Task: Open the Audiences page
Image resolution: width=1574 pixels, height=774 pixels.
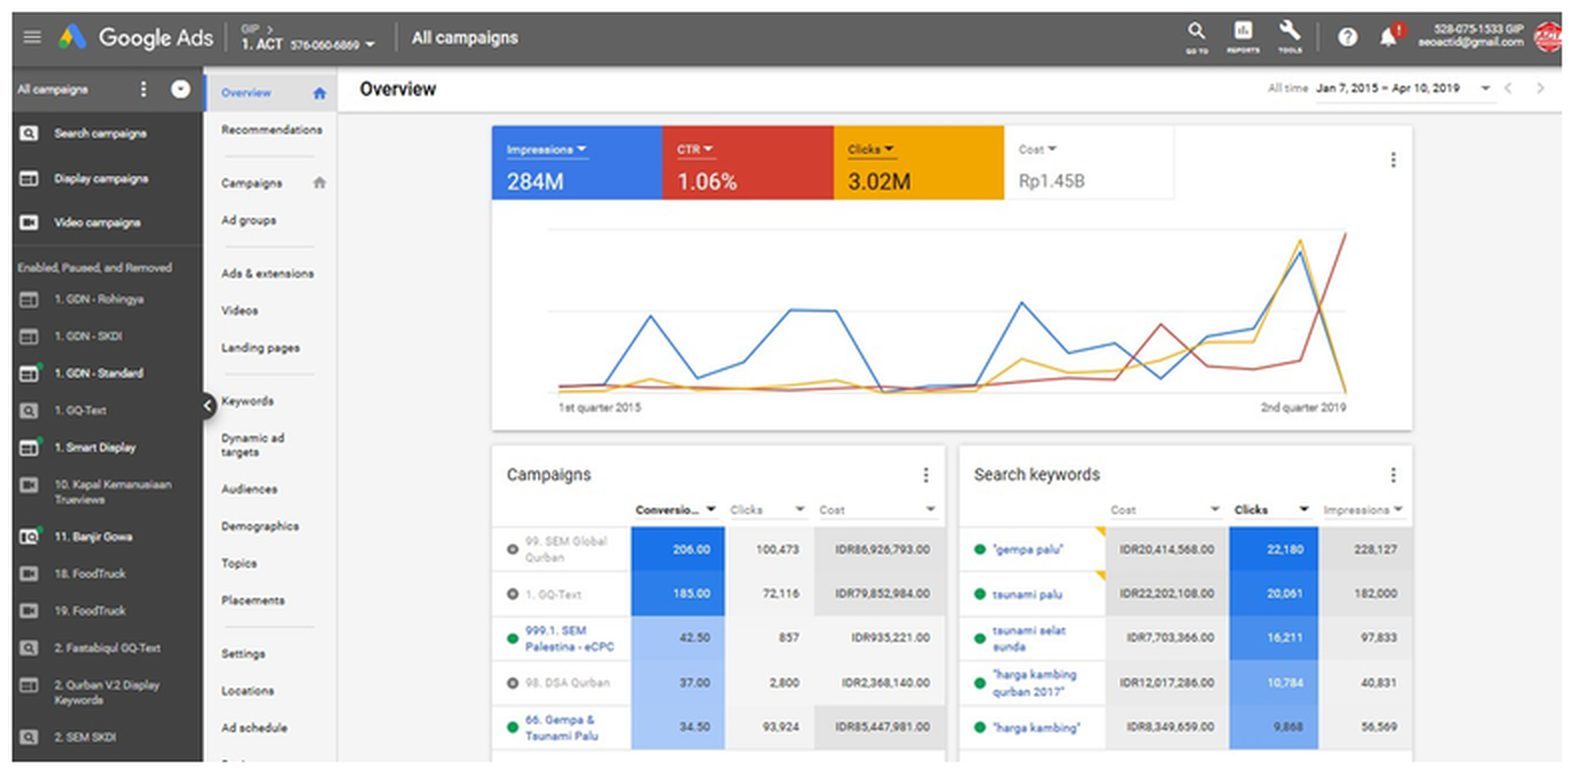Action: pos(249,489)
